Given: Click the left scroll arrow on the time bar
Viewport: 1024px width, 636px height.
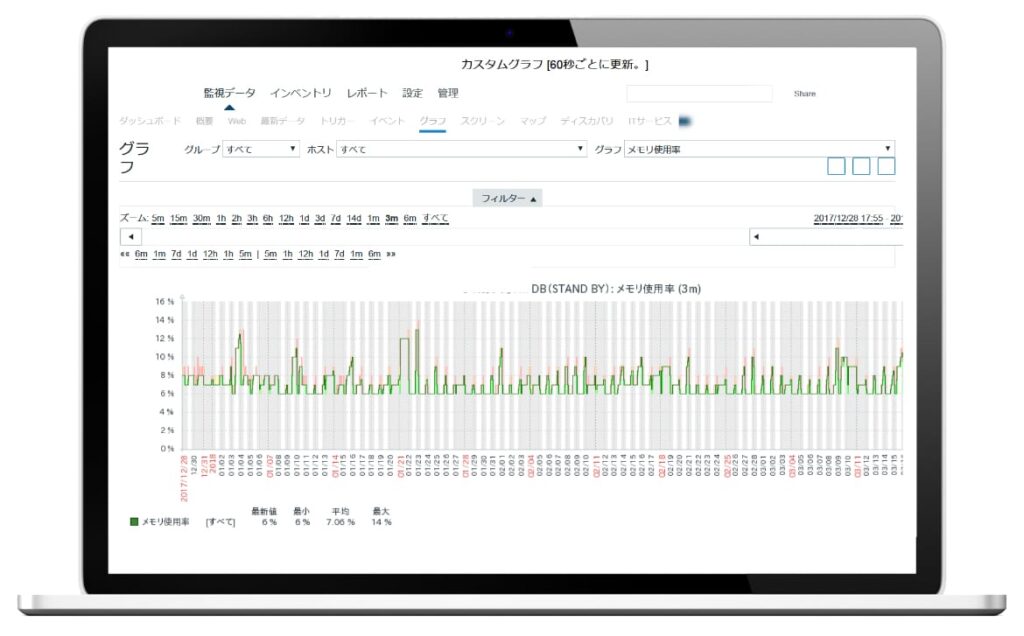Looking at the screenshot, I should pyautogui.click(x=130, y=237).
